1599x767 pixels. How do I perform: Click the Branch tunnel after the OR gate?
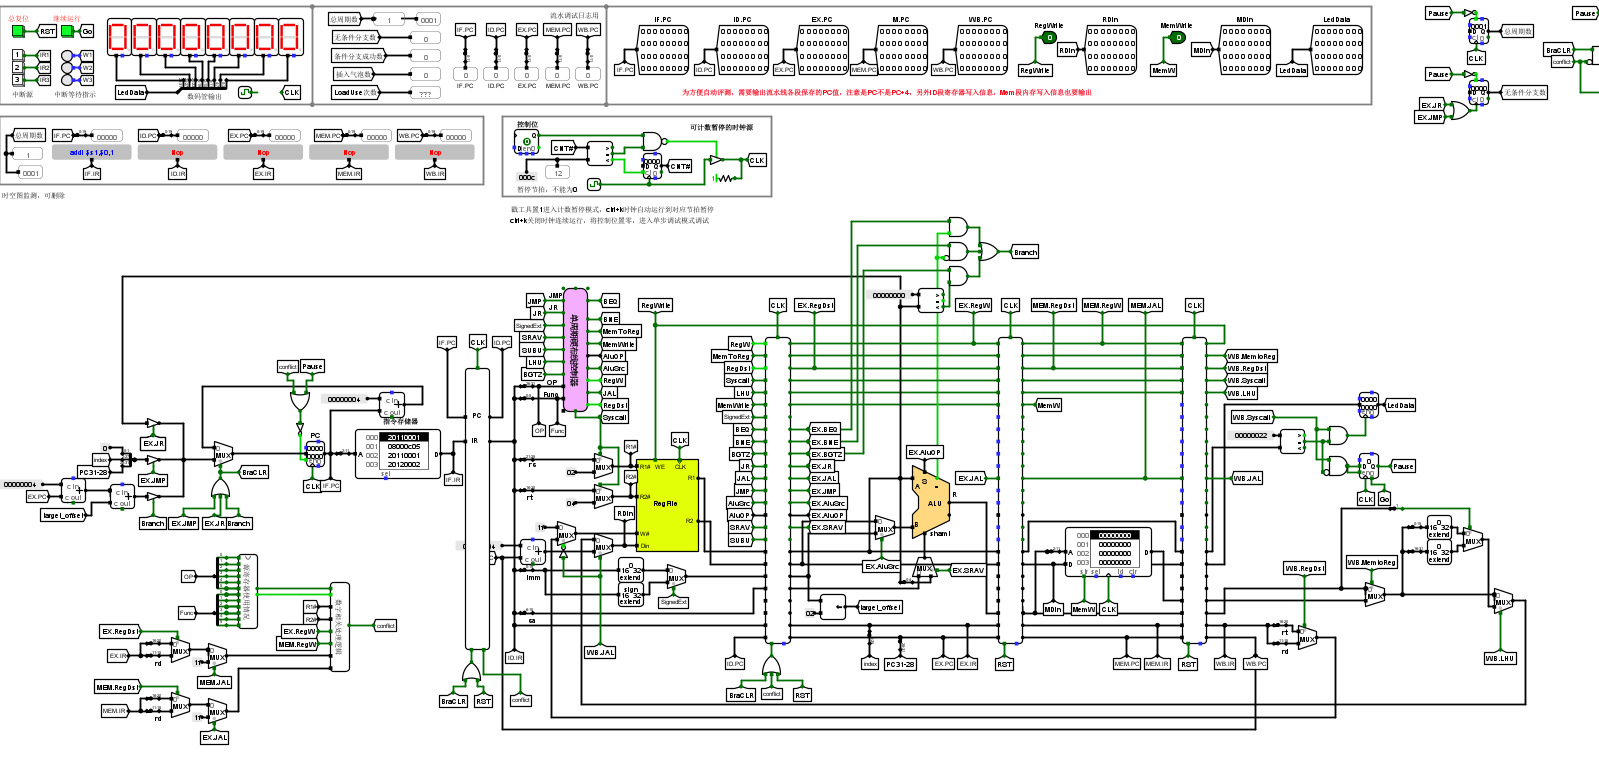(1025, 252)
